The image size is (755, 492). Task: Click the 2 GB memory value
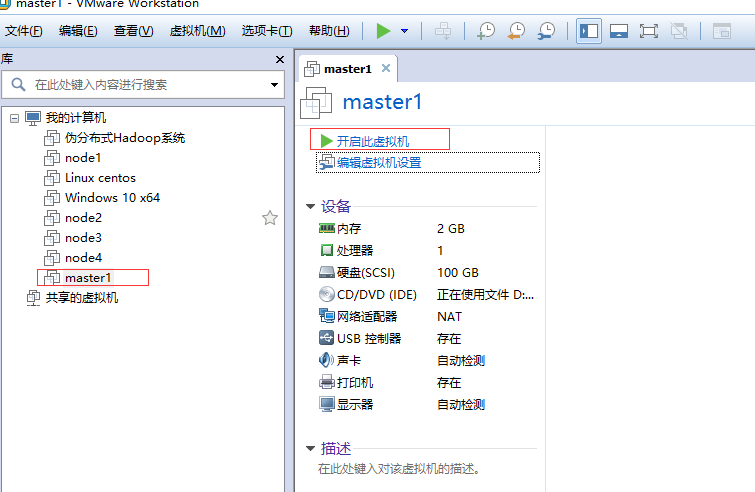[451, 229]
